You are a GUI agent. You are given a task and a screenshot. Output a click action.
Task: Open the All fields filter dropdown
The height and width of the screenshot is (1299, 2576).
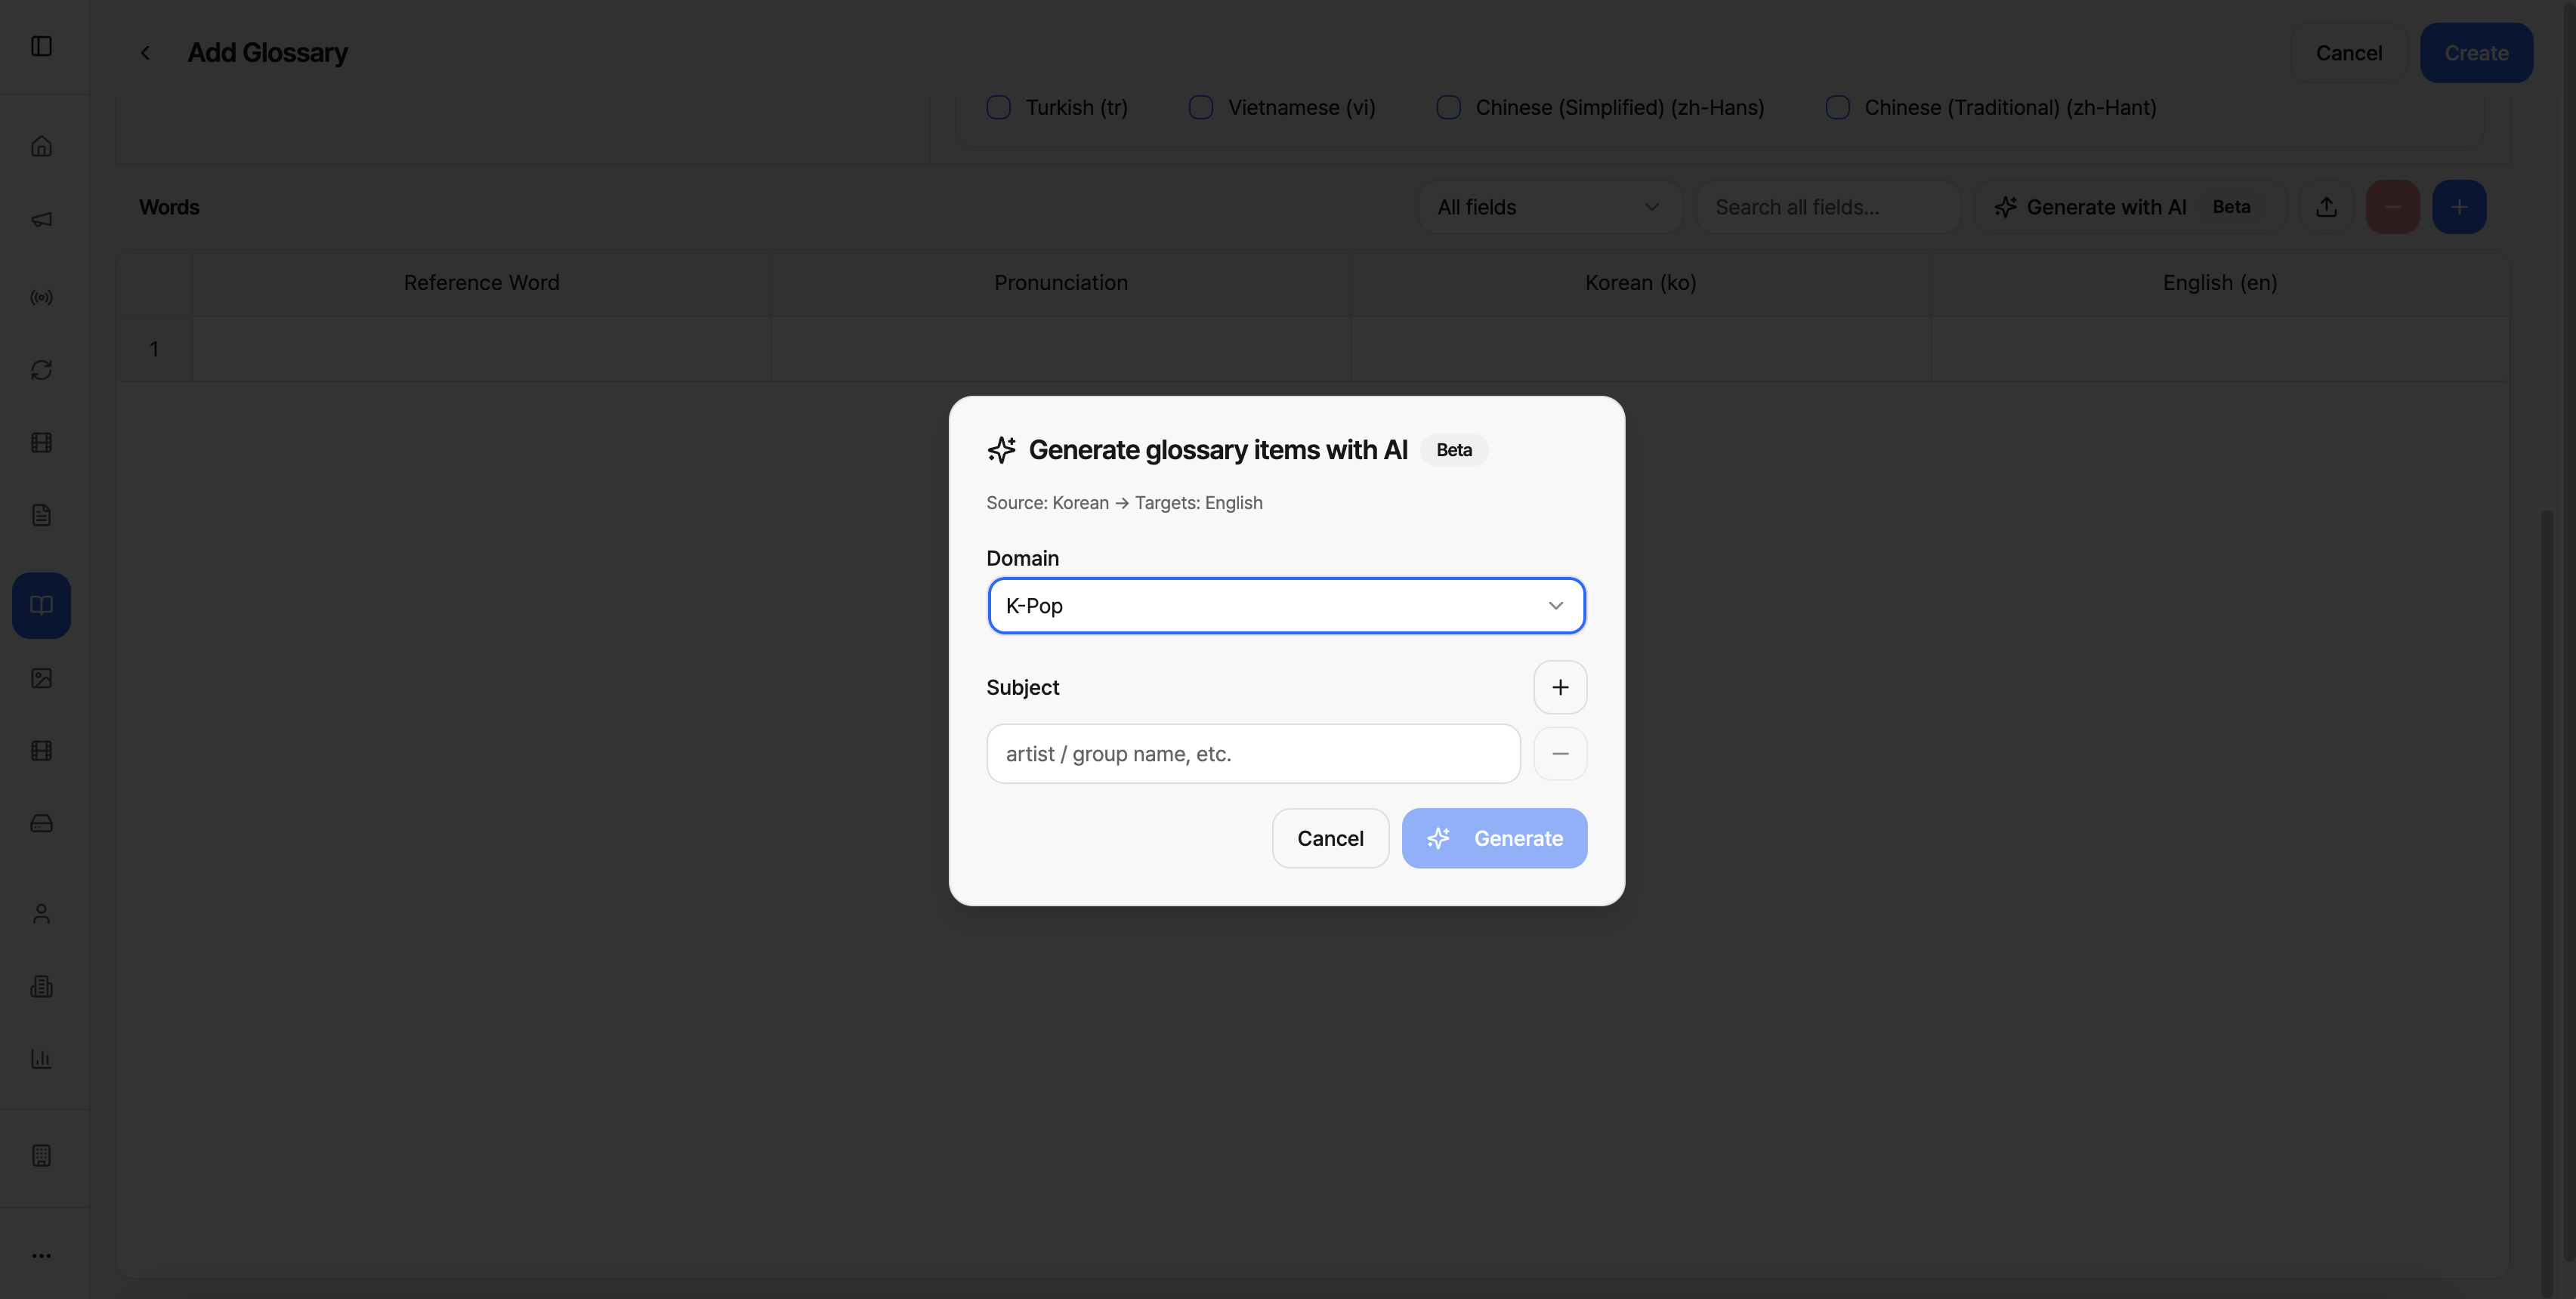[1549, 207]
